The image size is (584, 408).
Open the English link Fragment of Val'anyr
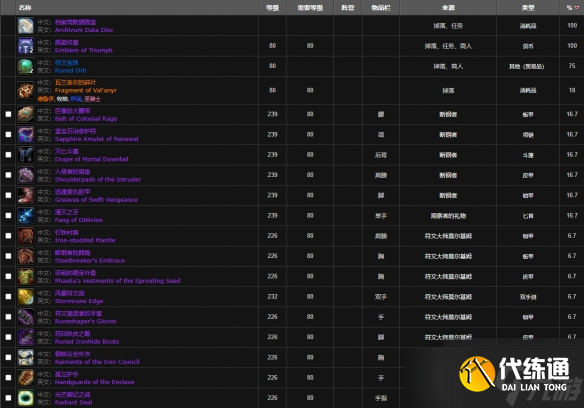pyautogui.click(x=86, y=91)
